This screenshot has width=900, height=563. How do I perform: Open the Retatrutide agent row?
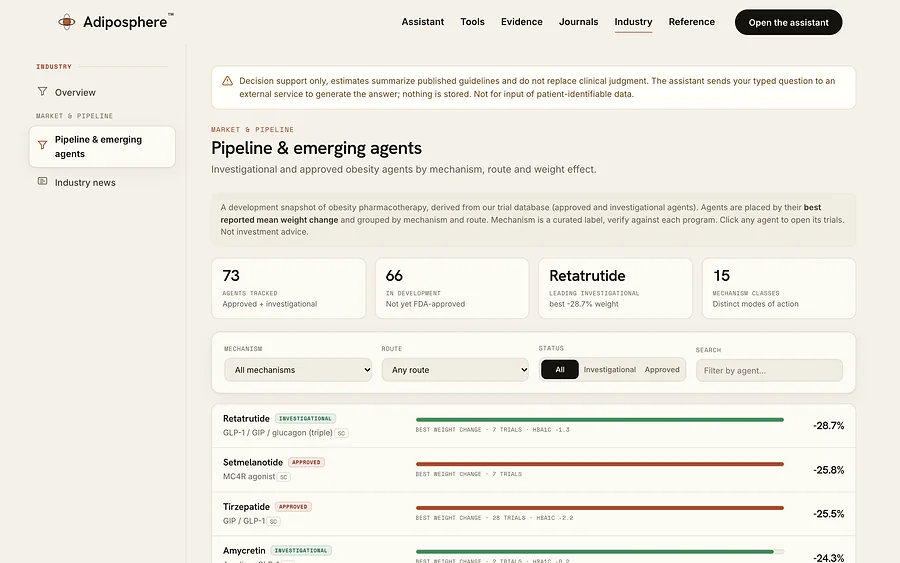[x=533, y=426]
